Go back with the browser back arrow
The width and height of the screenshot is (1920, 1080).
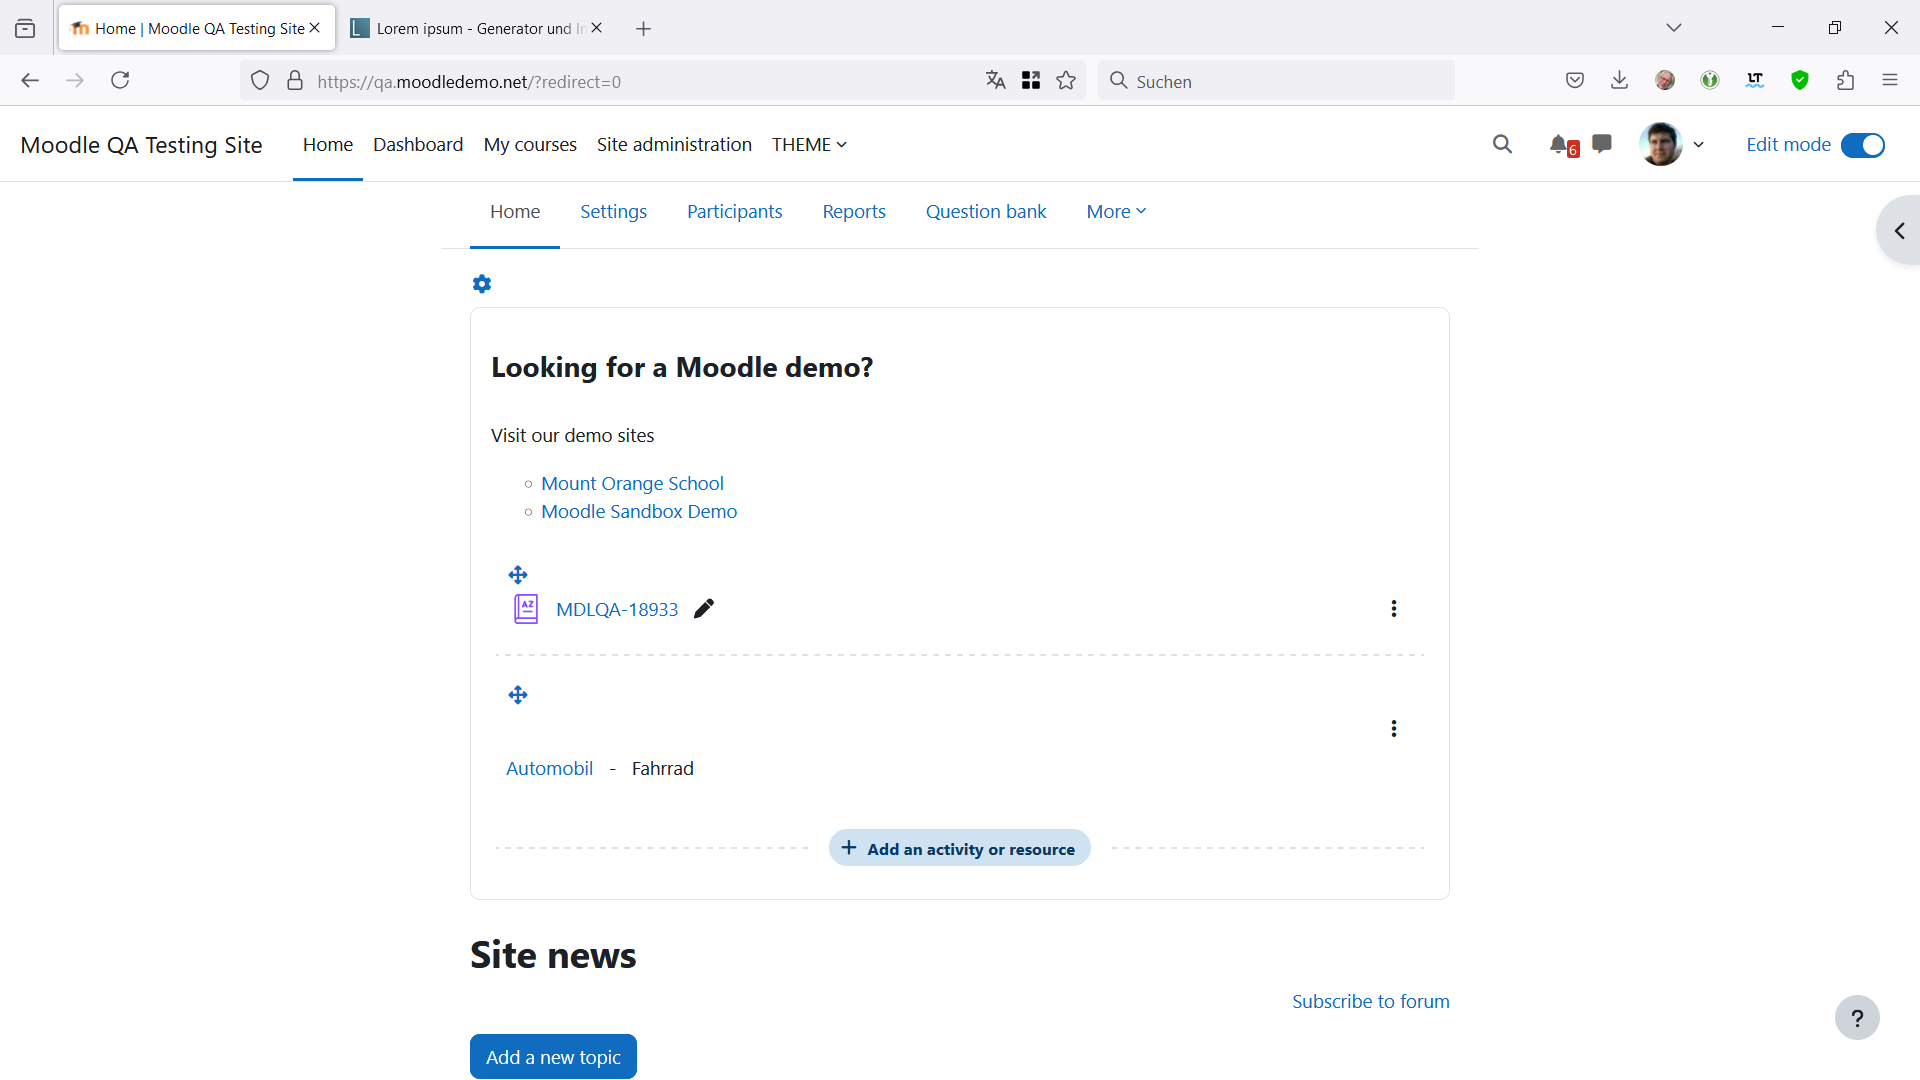point(30,81)
